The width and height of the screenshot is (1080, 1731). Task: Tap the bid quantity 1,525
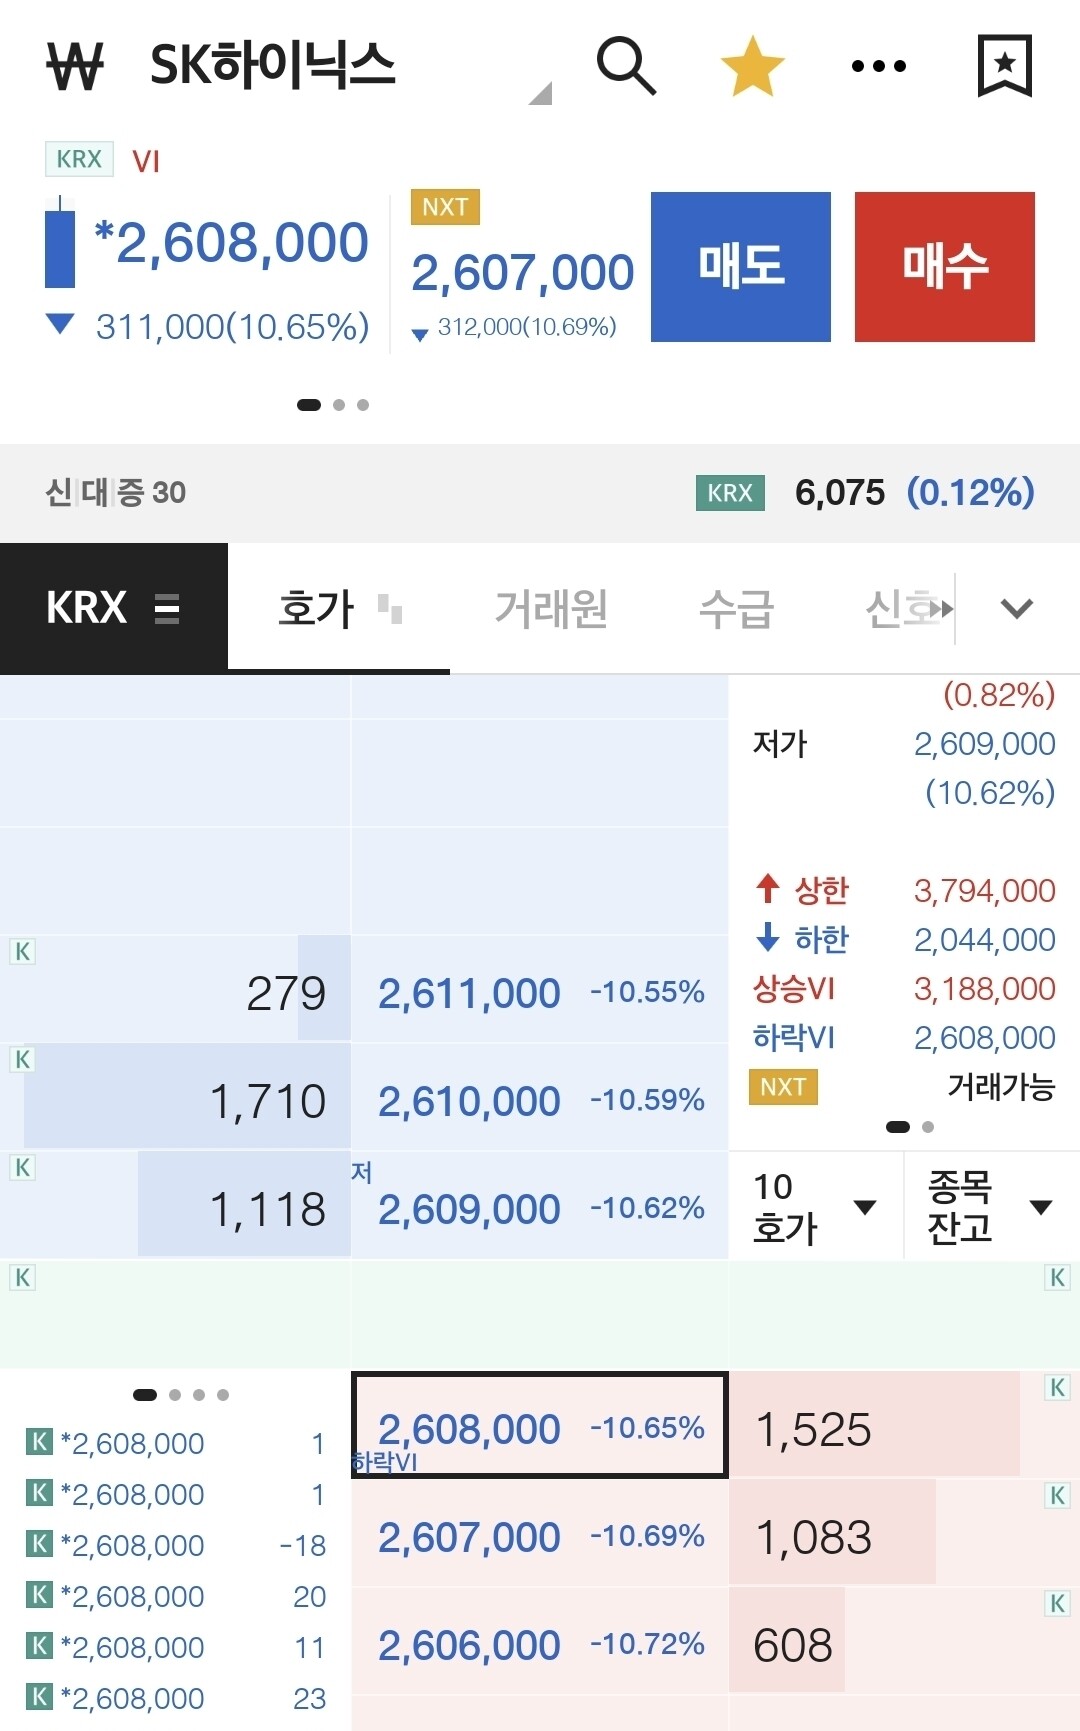[x=813, y=1429]
